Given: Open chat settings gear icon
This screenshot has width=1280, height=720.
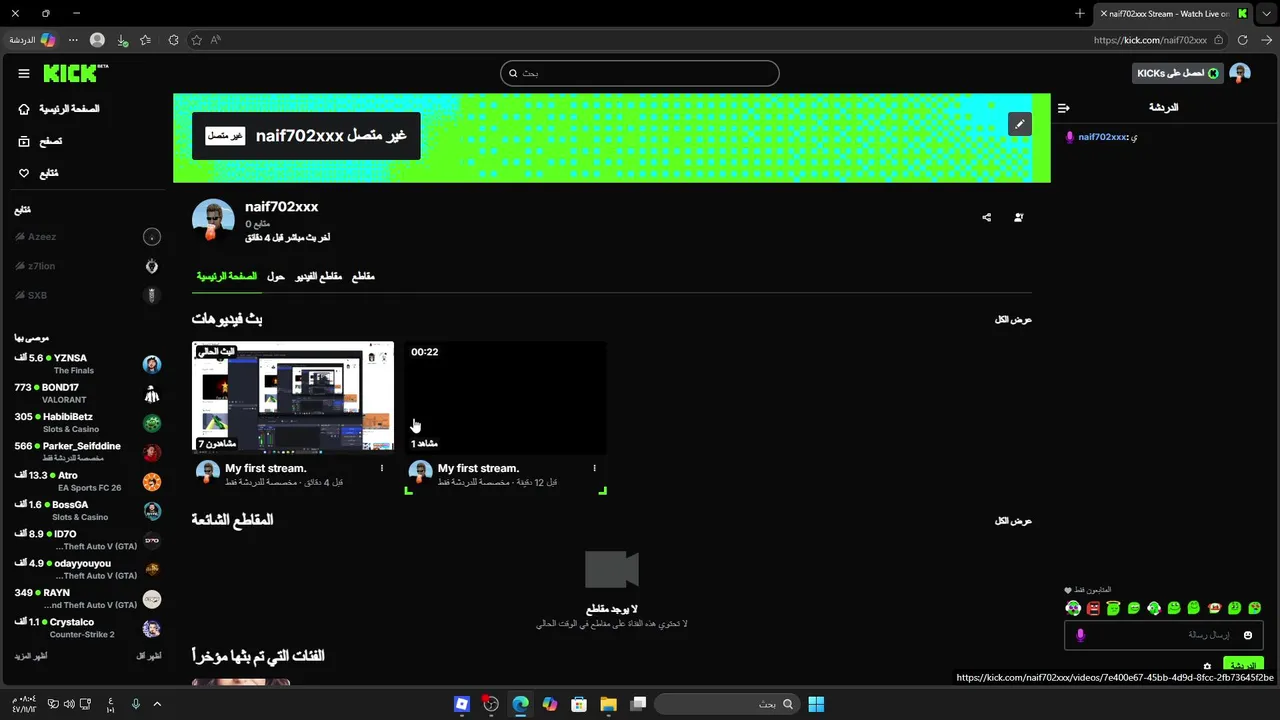Looking at the screenshot, I should tap(1207, 666).
